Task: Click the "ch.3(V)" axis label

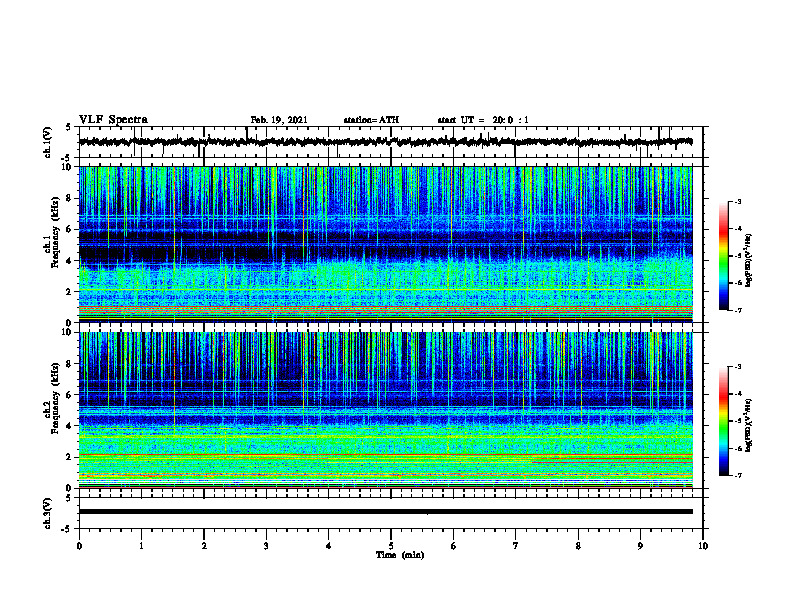Action: tap(48, 513)
